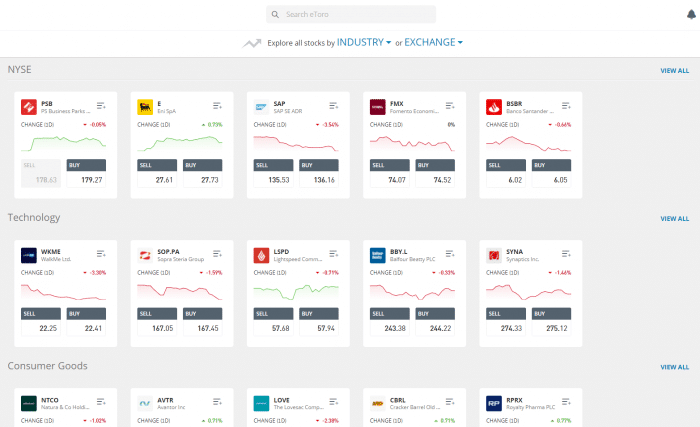Add LOVE to watchlist icon
Viewport: 700px width, 427px height.
[x=333, y=402]
